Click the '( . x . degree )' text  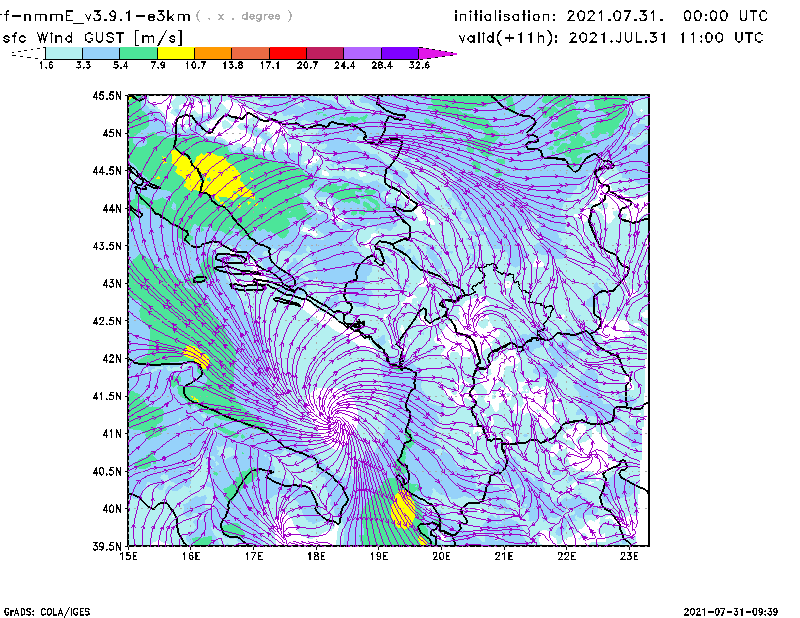[244, 16]
